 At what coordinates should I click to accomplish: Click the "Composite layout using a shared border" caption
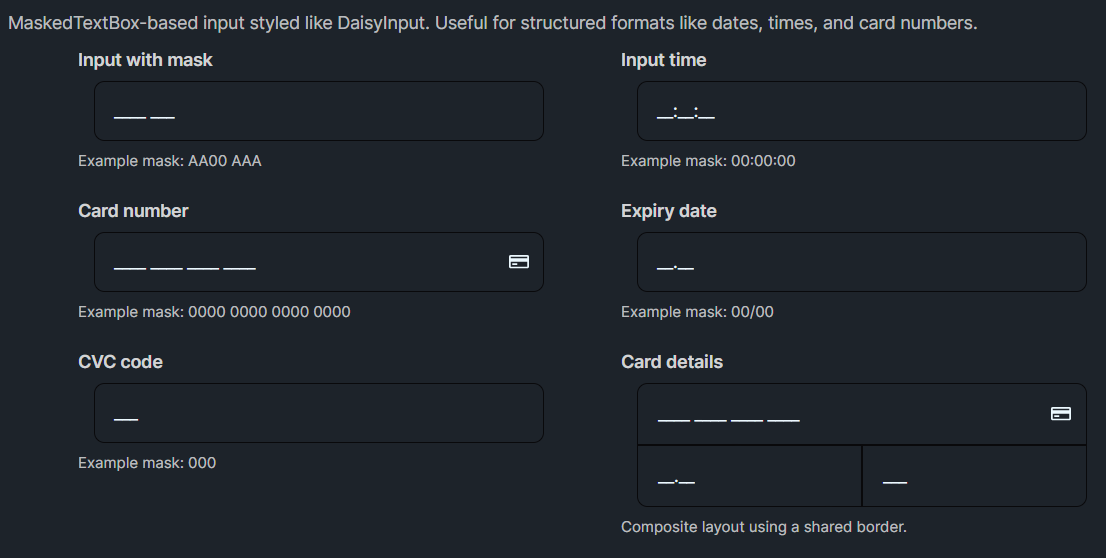pyautogui.click(x=763, y=527)
